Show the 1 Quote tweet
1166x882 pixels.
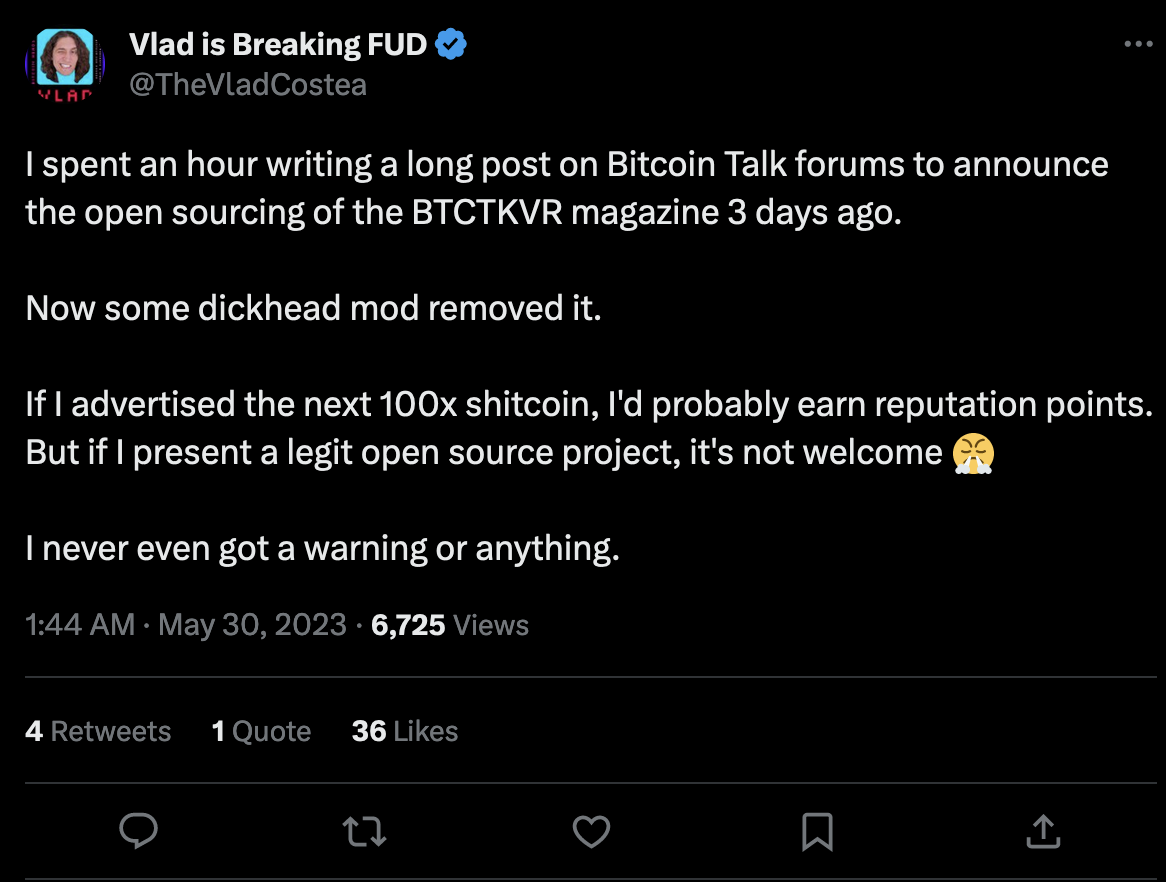tap(261, 731)
